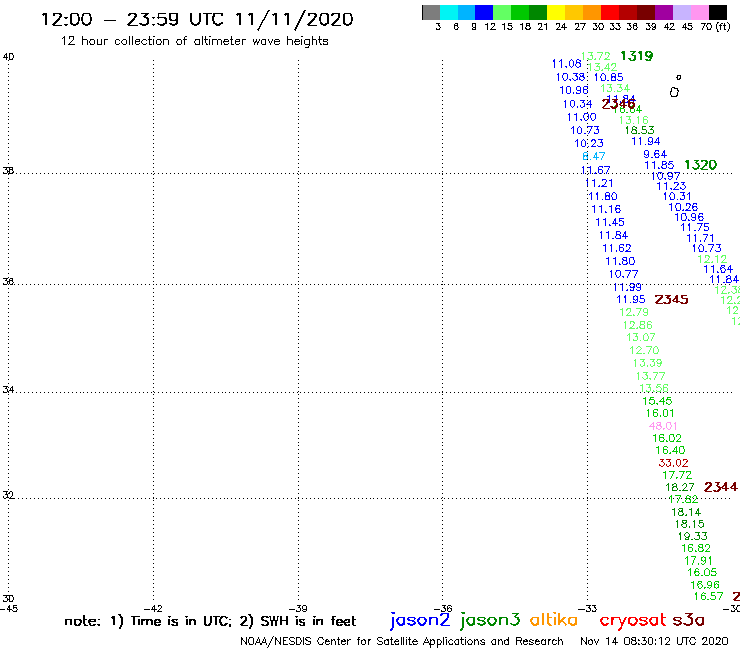The height and width of the screenshot is (650, 740).
Task: Click the 10.77 wave height value
Action: (x=623, y=274)
